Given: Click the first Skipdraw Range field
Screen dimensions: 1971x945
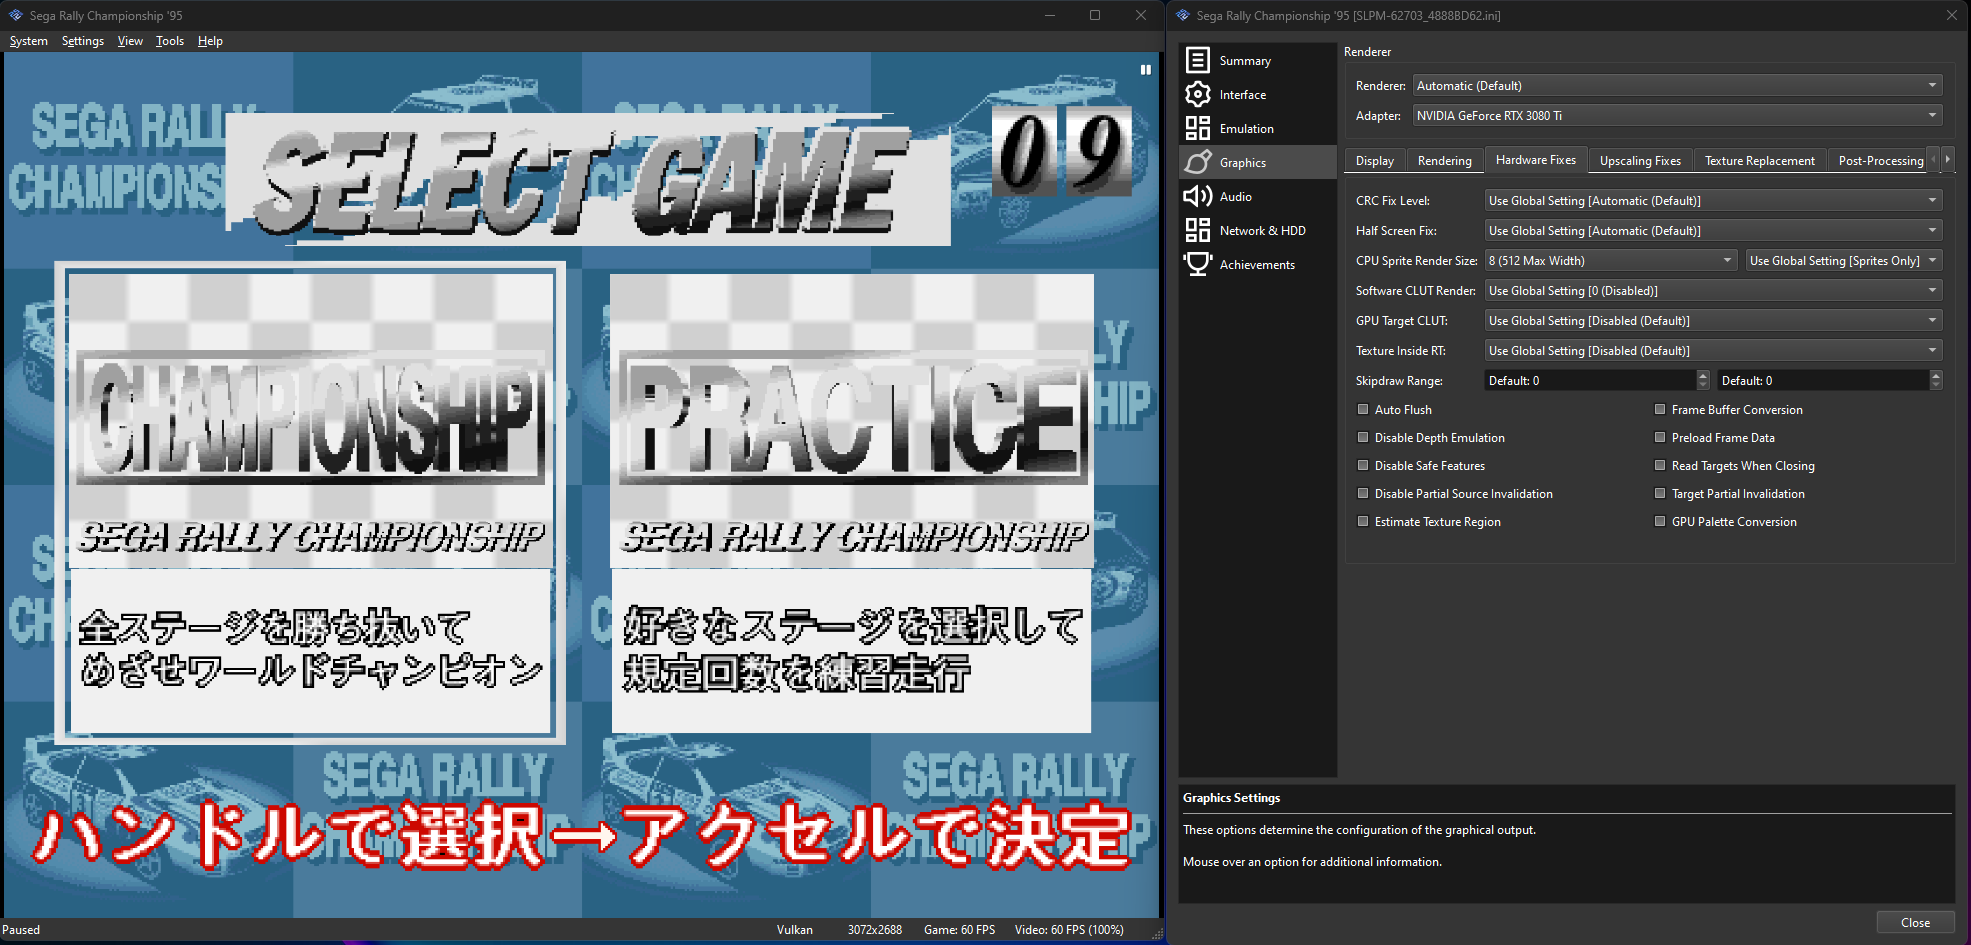Looking at the screenshot, I should [1590, 381].
